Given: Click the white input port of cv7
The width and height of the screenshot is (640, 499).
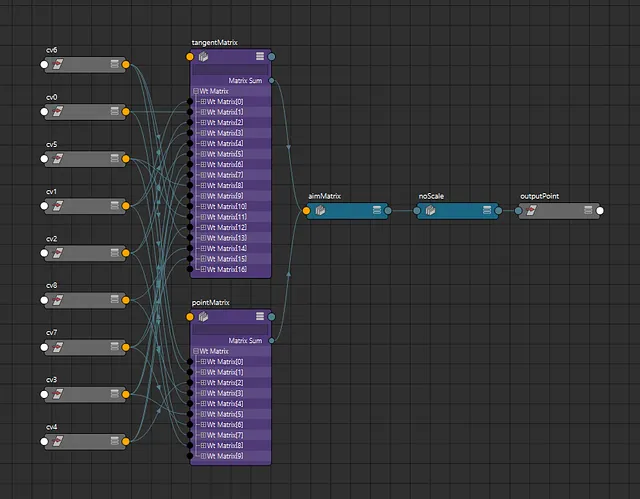Looking at the screenshot, I should tap(44, 346).
